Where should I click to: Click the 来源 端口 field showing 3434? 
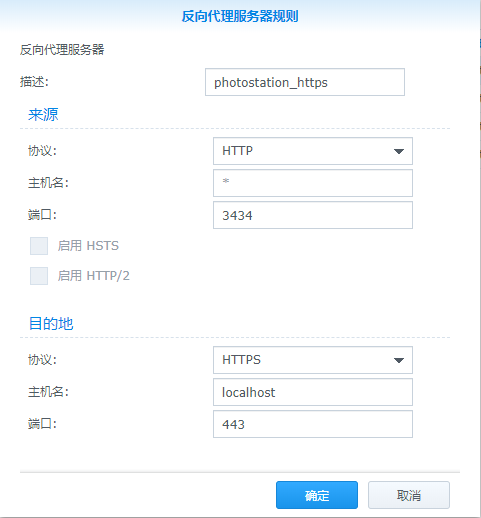tap(313, 215)
